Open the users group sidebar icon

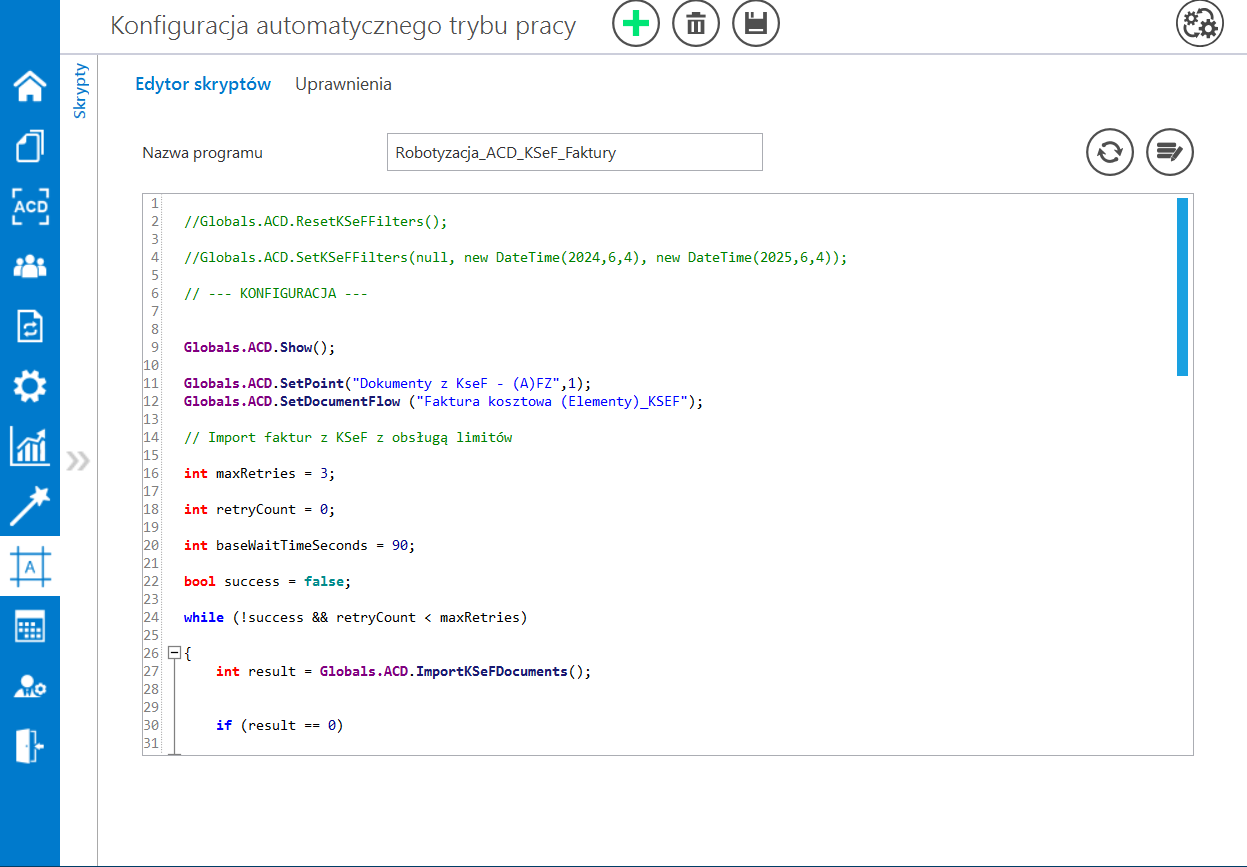[30, 266]
